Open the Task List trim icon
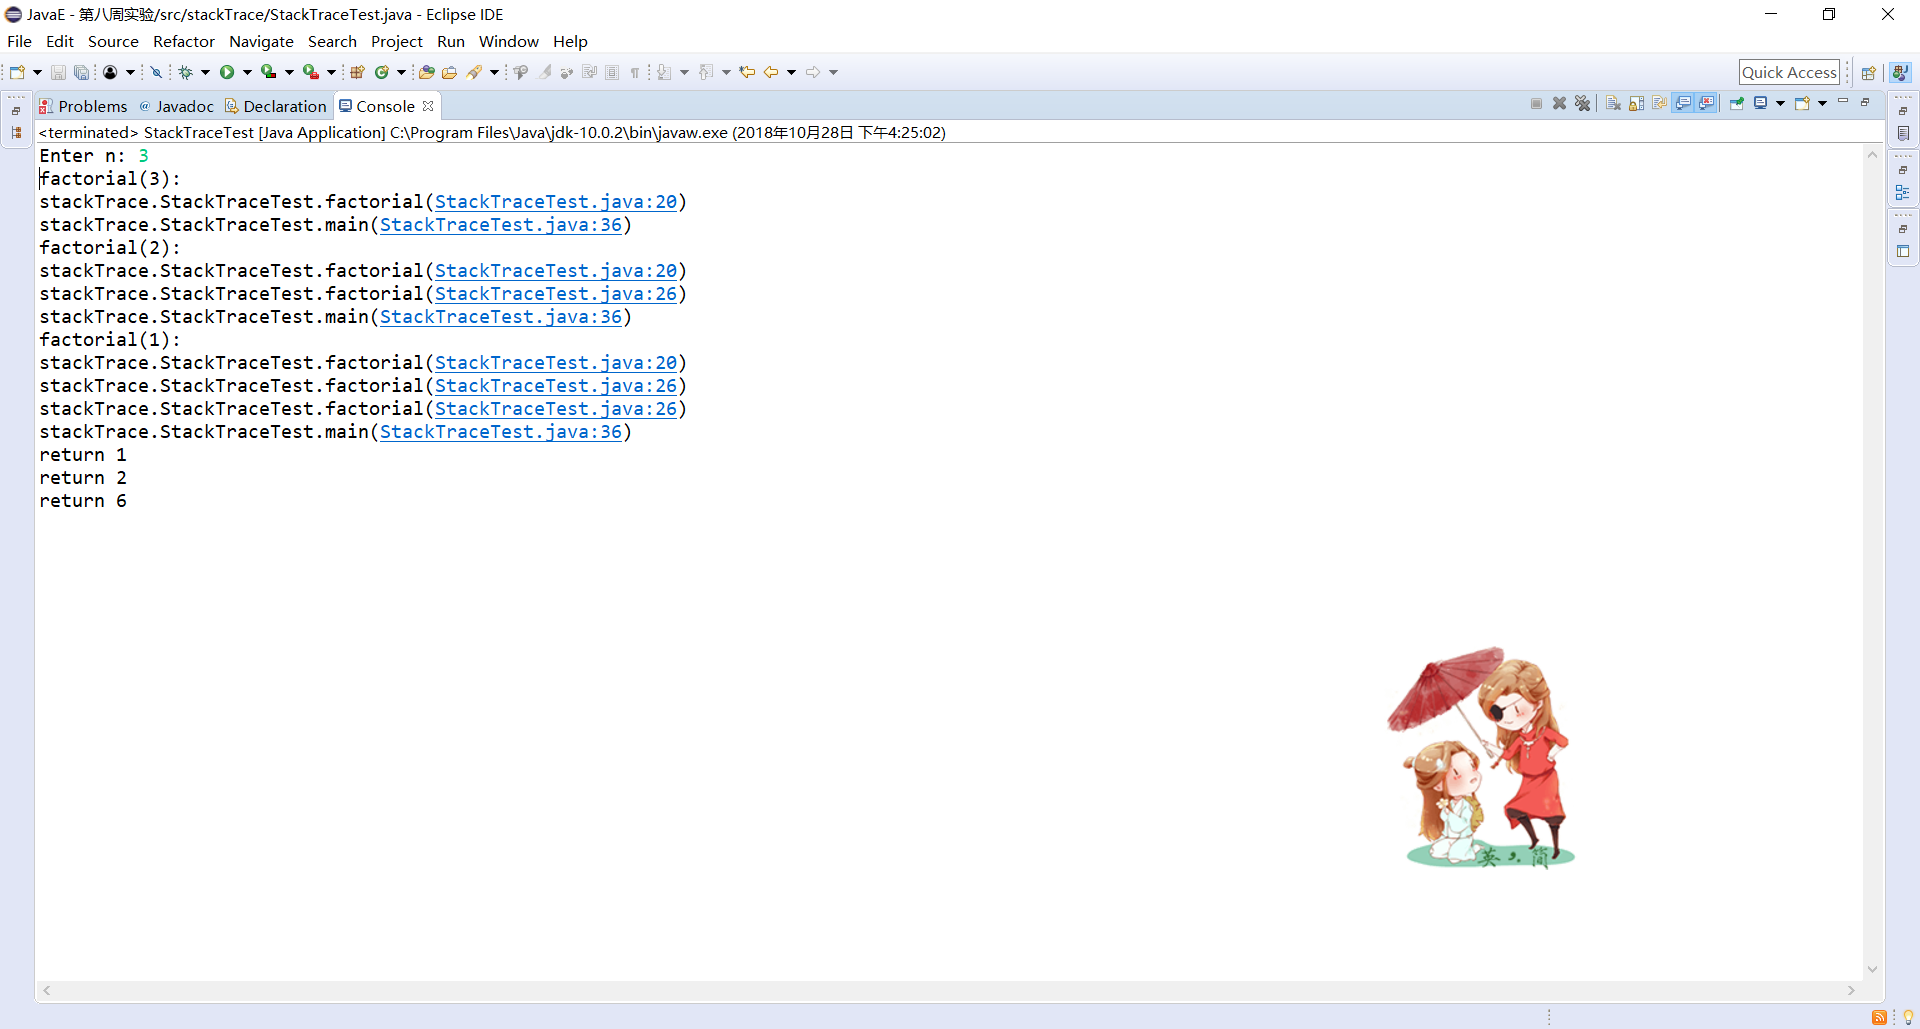 click(x=1903, y=133)
